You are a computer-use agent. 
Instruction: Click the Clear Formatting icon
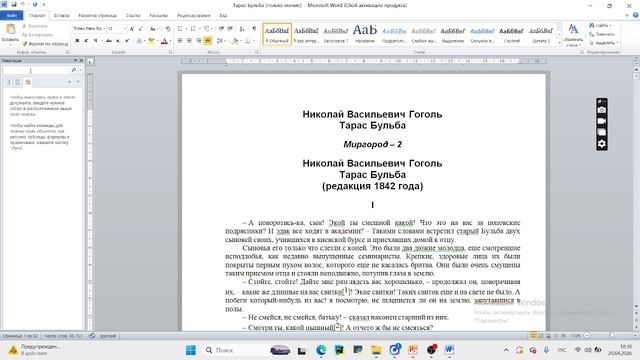pos(168,29)
